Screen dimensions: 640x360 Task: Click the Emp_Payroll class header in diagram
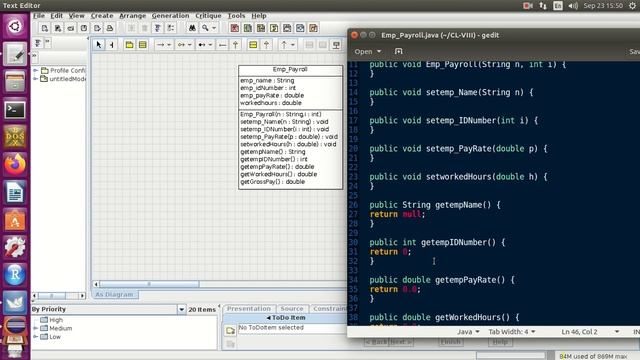pos(290,70)
